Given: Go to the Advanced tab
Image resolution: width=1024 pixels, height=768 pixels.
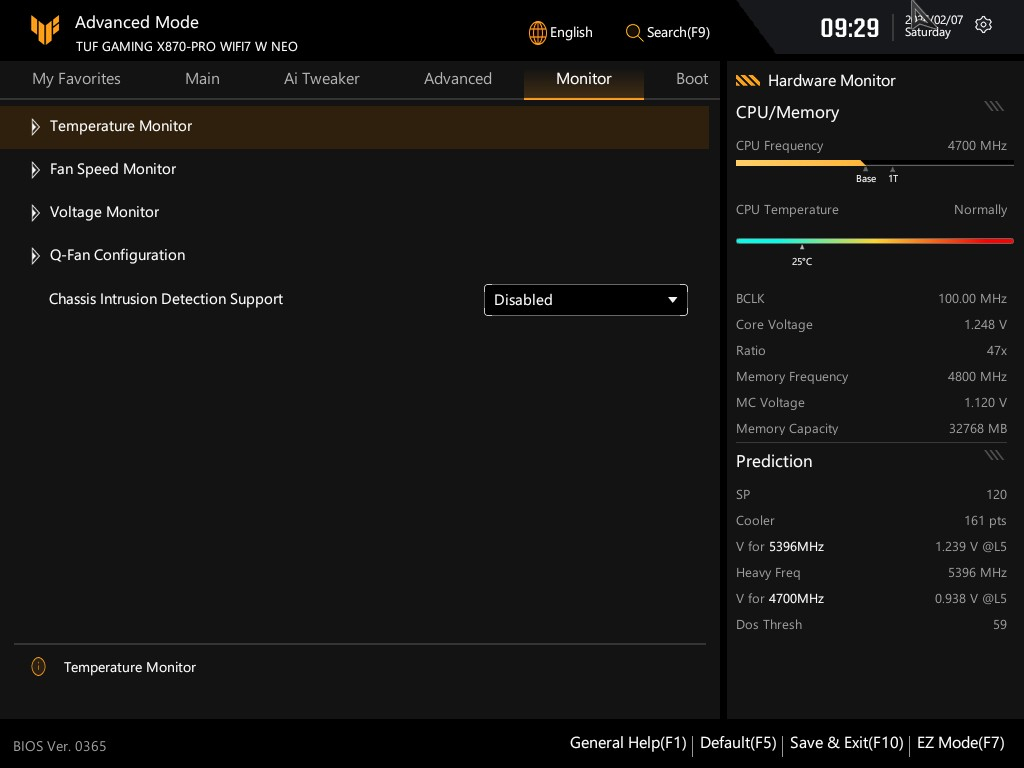Looking at the screenshot, I should point(457,79).
